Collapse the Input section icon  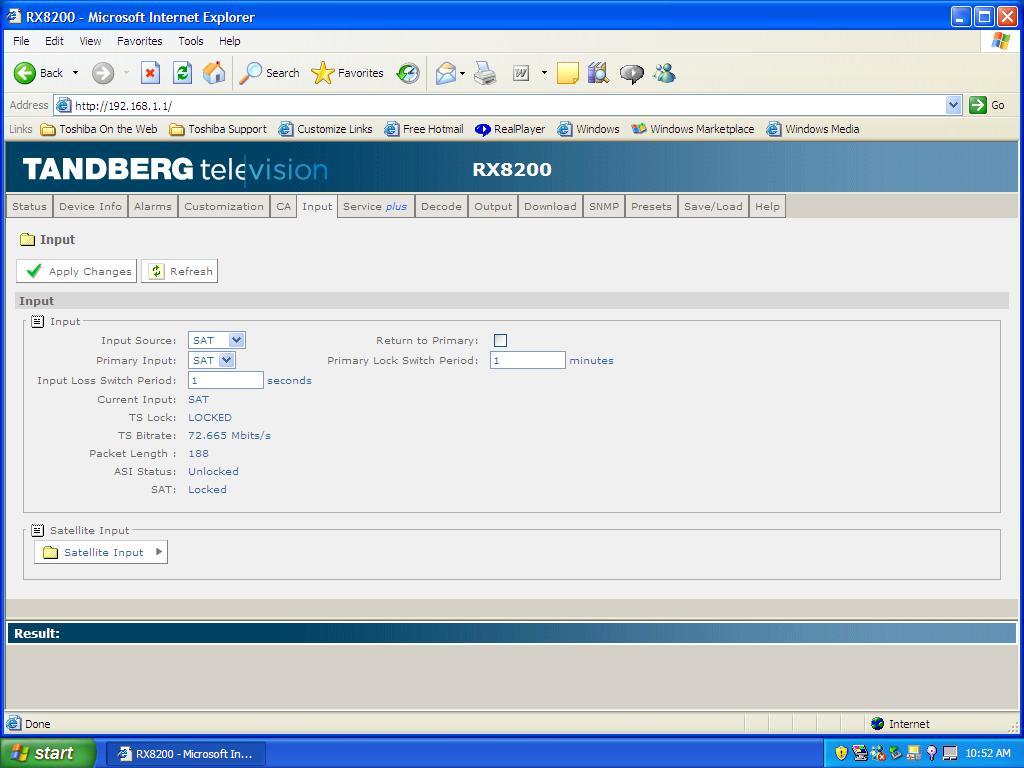(x=37, y=321)
